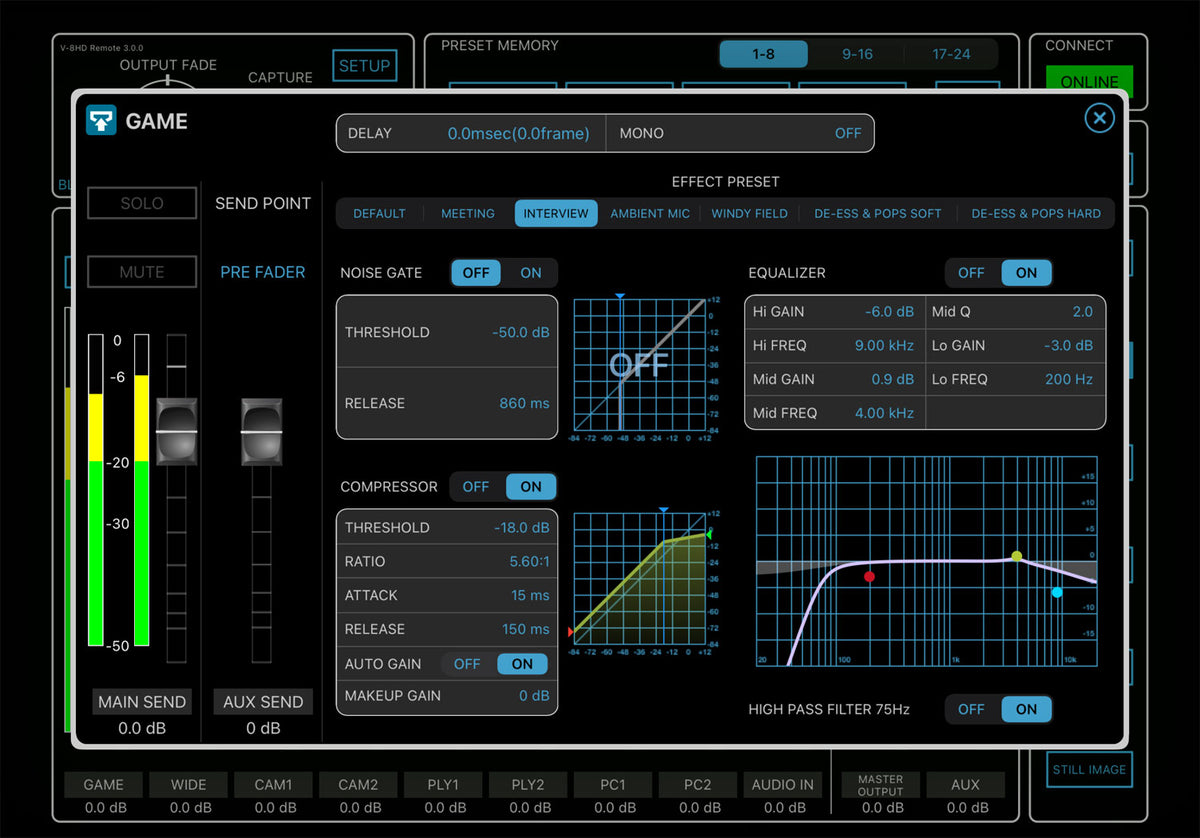Select the red Lo FREQ node on EQ curve
Image resolution: width=1200 pixels, height=838 pixels.
[870, 577]
